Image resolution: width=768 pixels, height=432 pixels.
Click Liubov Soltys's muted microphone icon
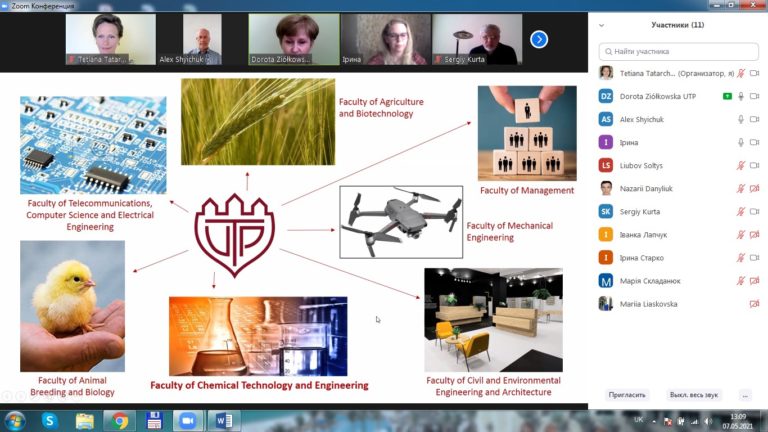click(x=741, y=166)
